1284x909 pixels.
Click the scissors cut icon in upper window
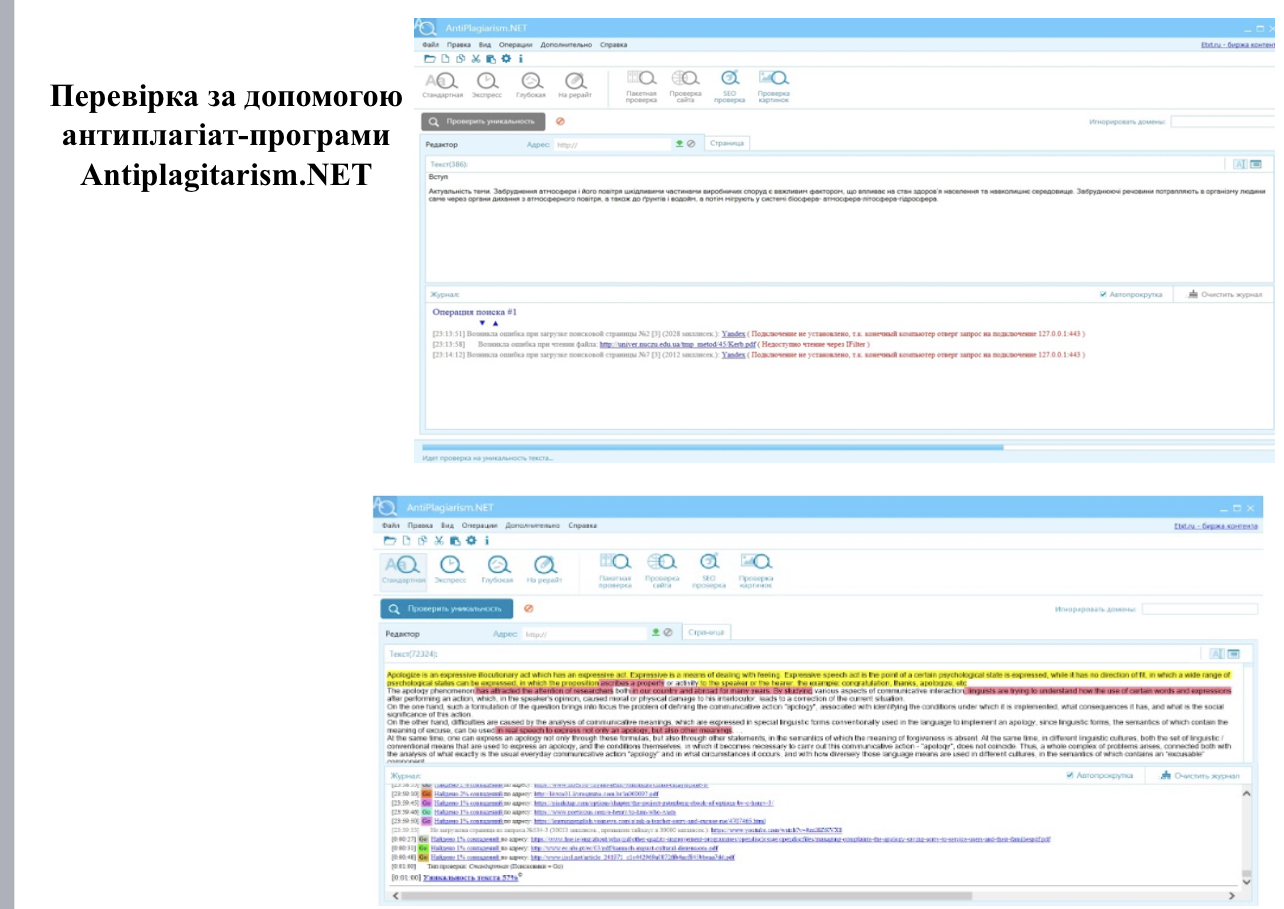(x=476, y=58)
